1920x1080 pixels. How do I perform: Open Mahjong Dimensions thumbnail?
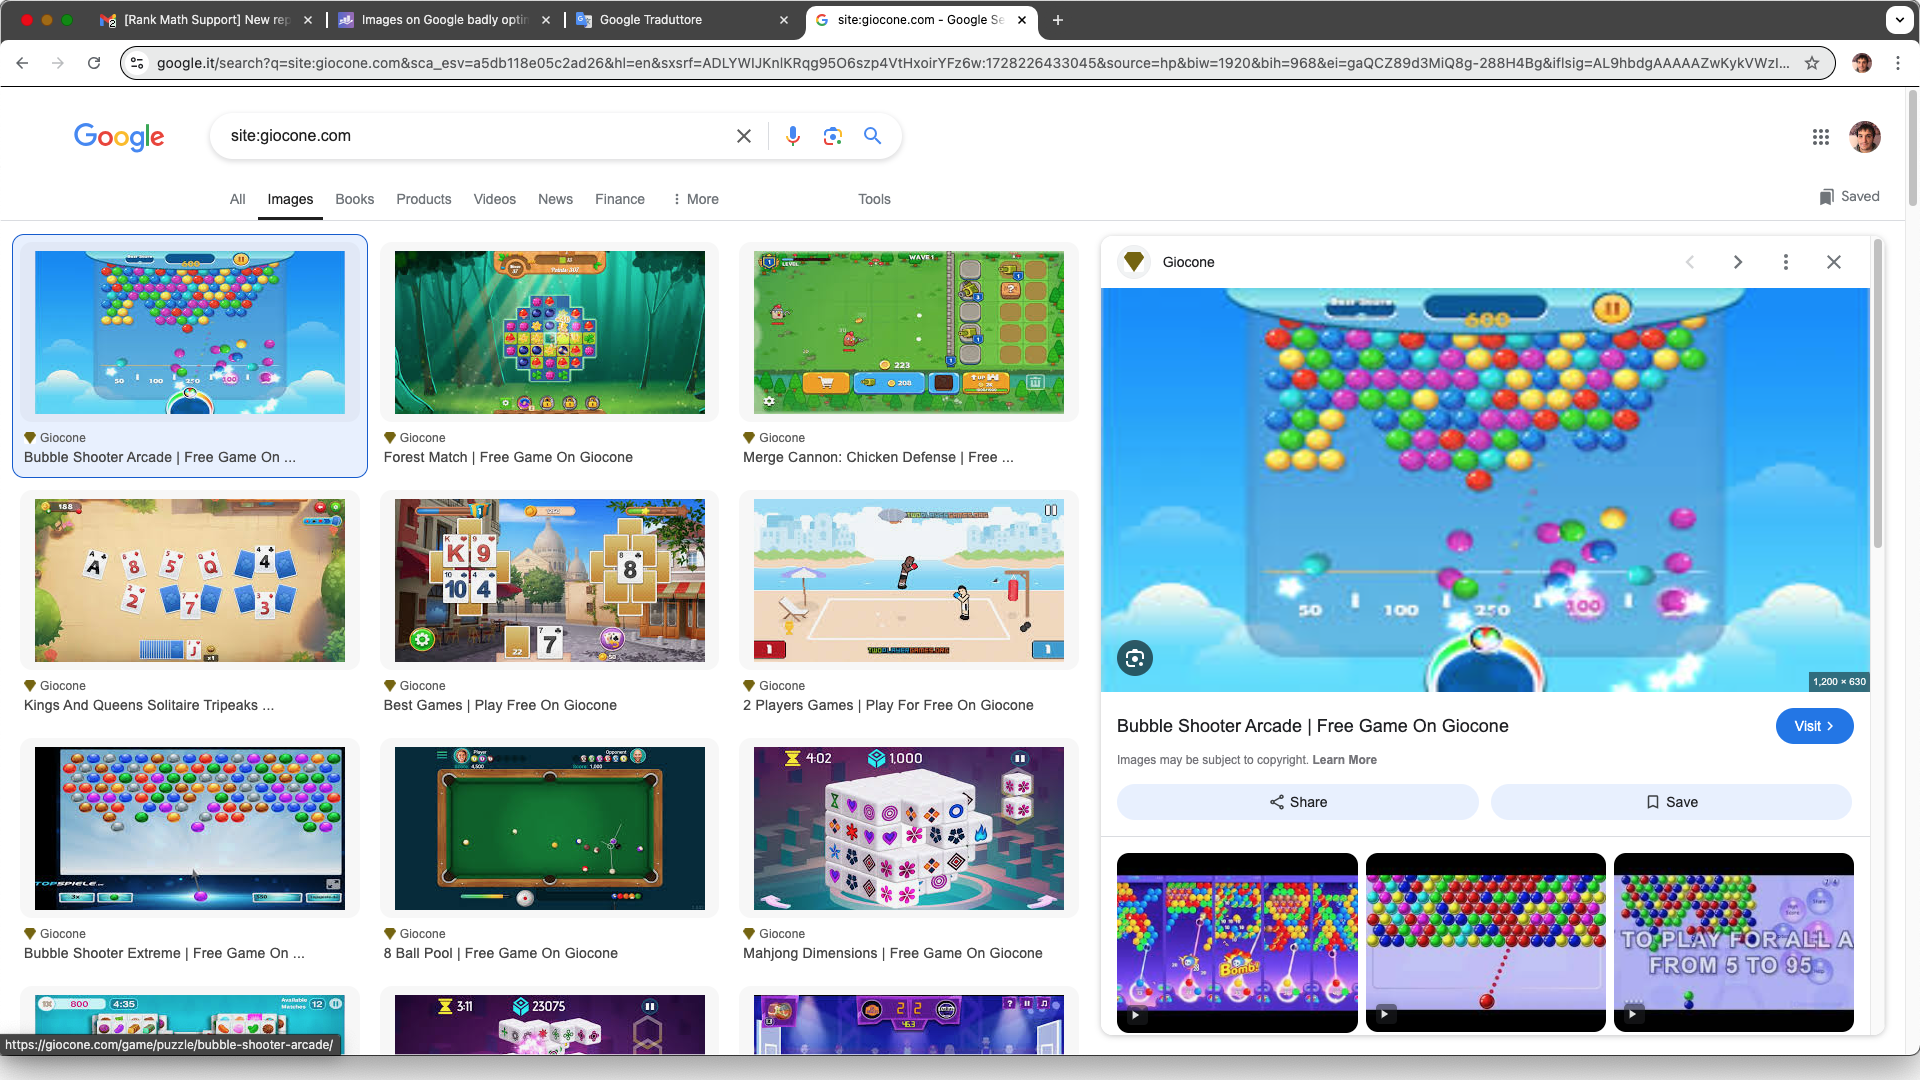908,828
